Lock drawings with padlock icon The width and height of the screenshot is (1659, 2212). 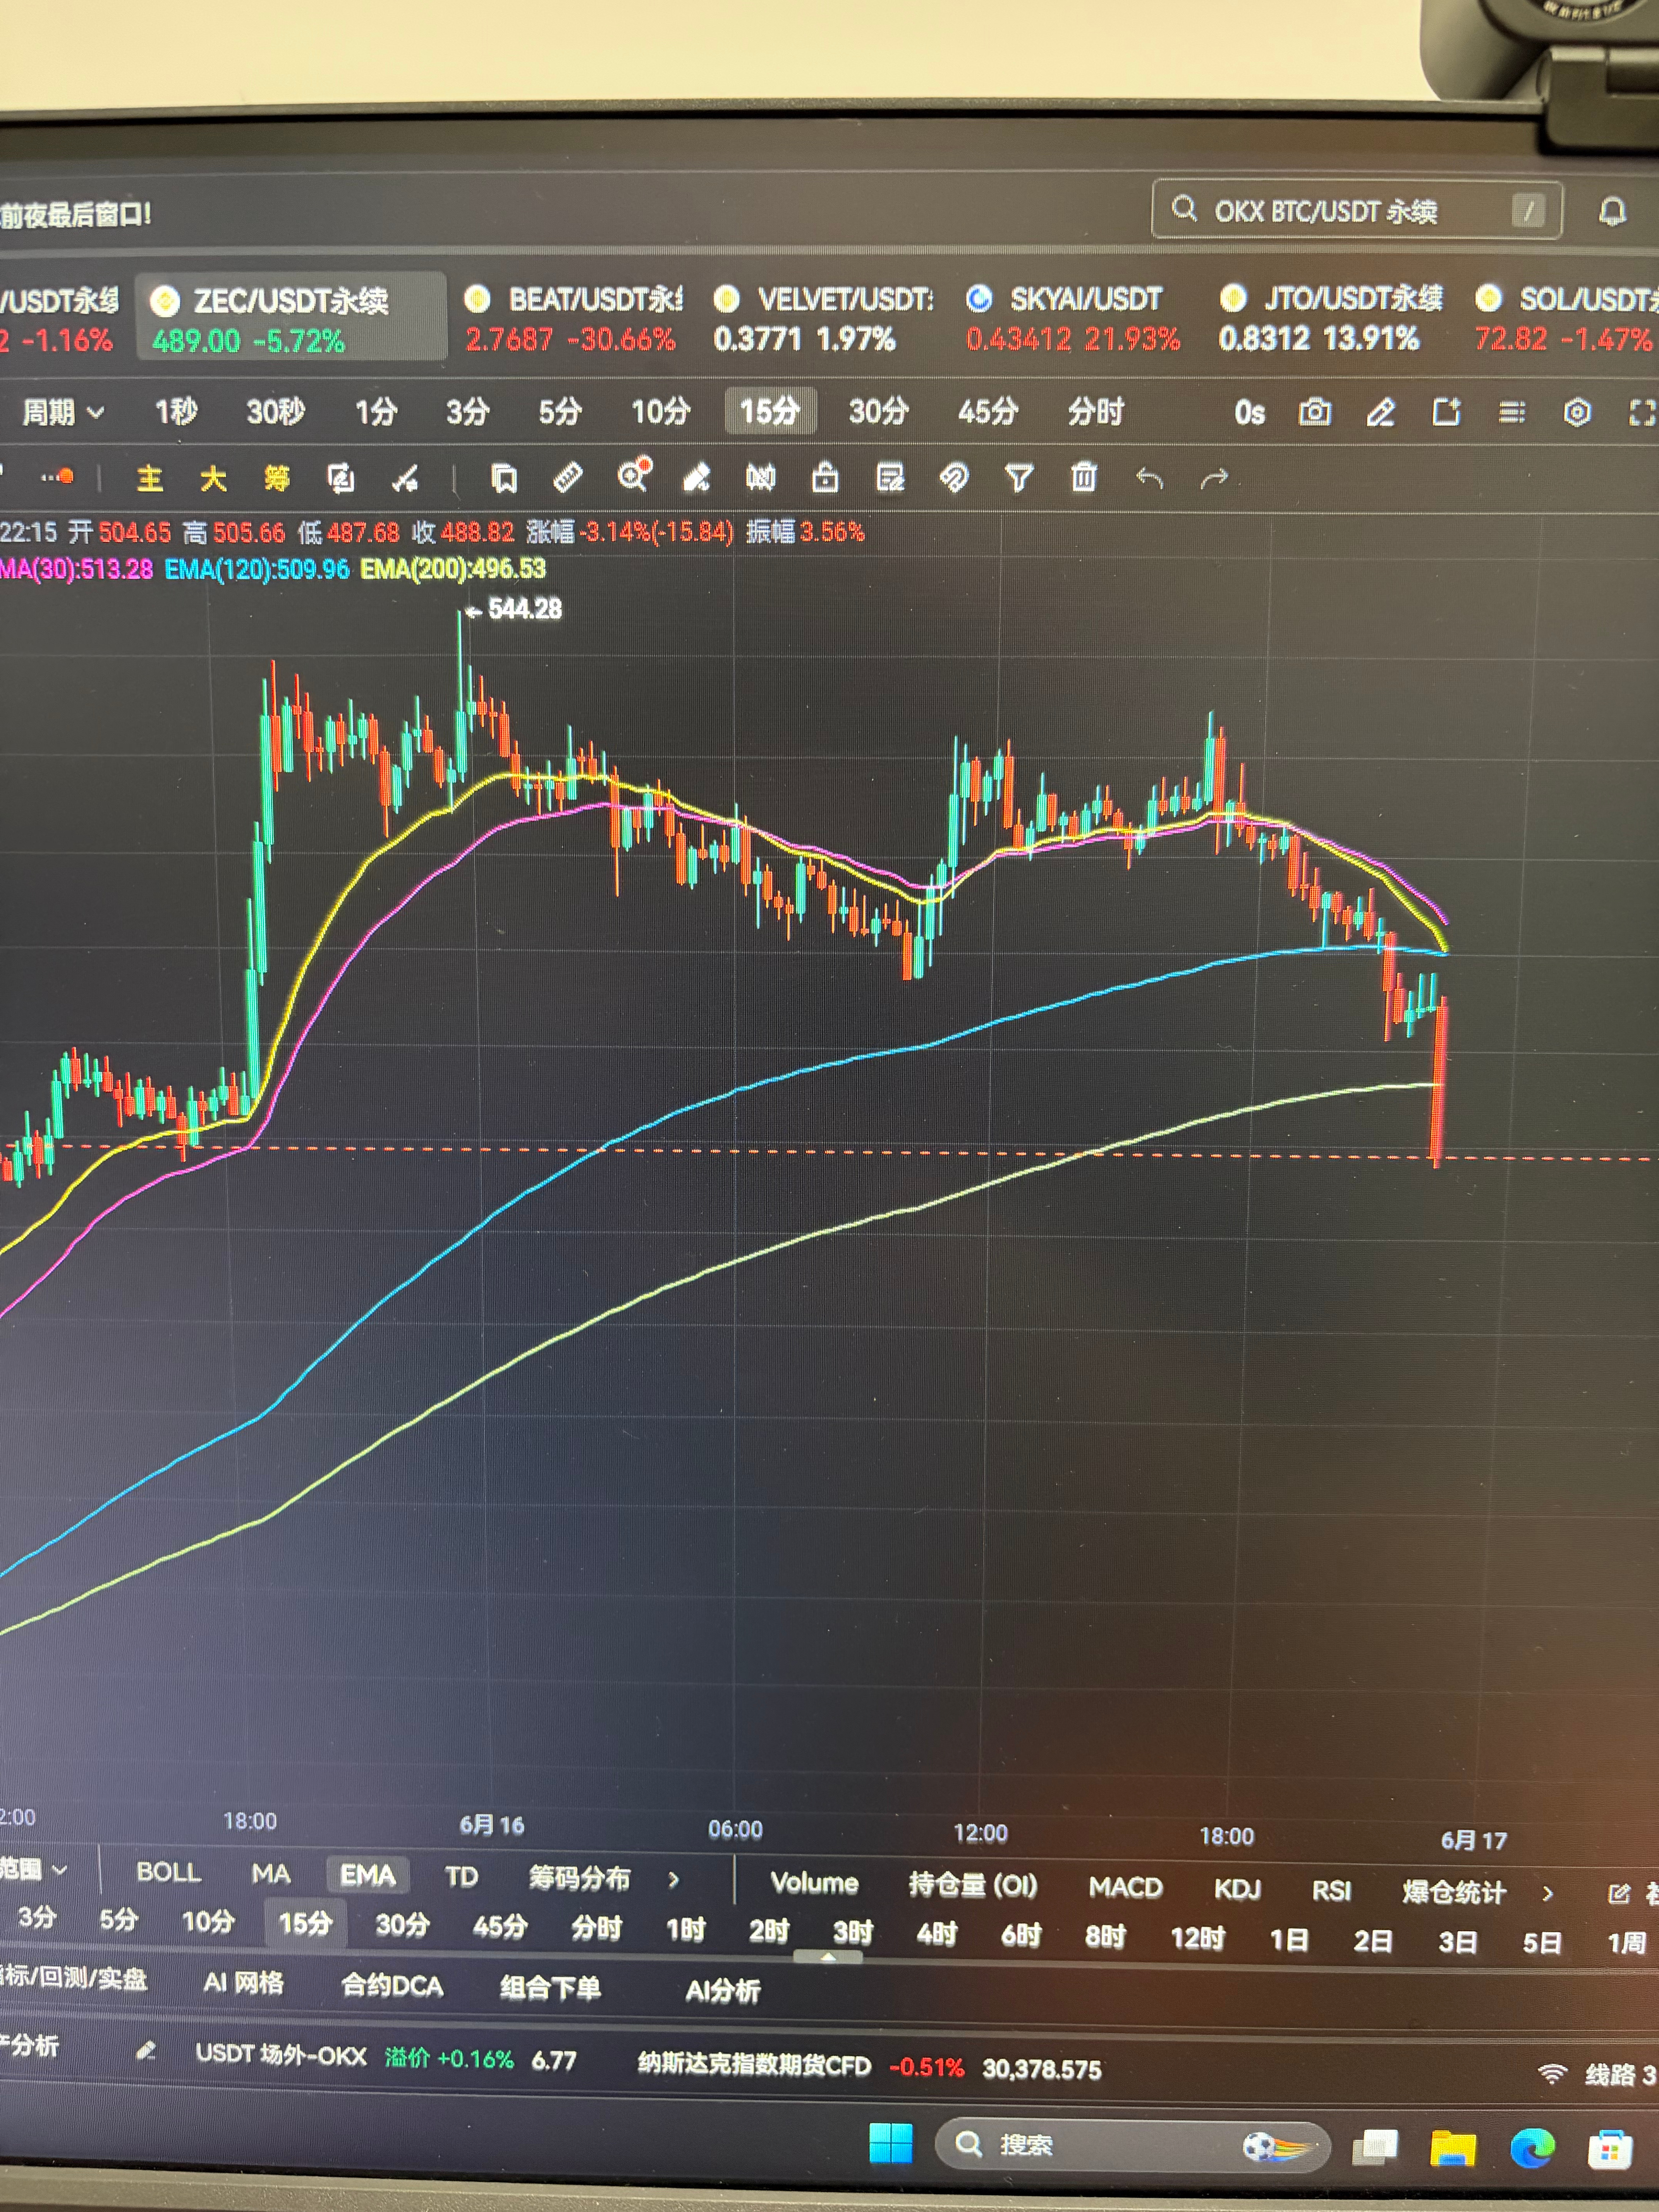click(825, 477)
